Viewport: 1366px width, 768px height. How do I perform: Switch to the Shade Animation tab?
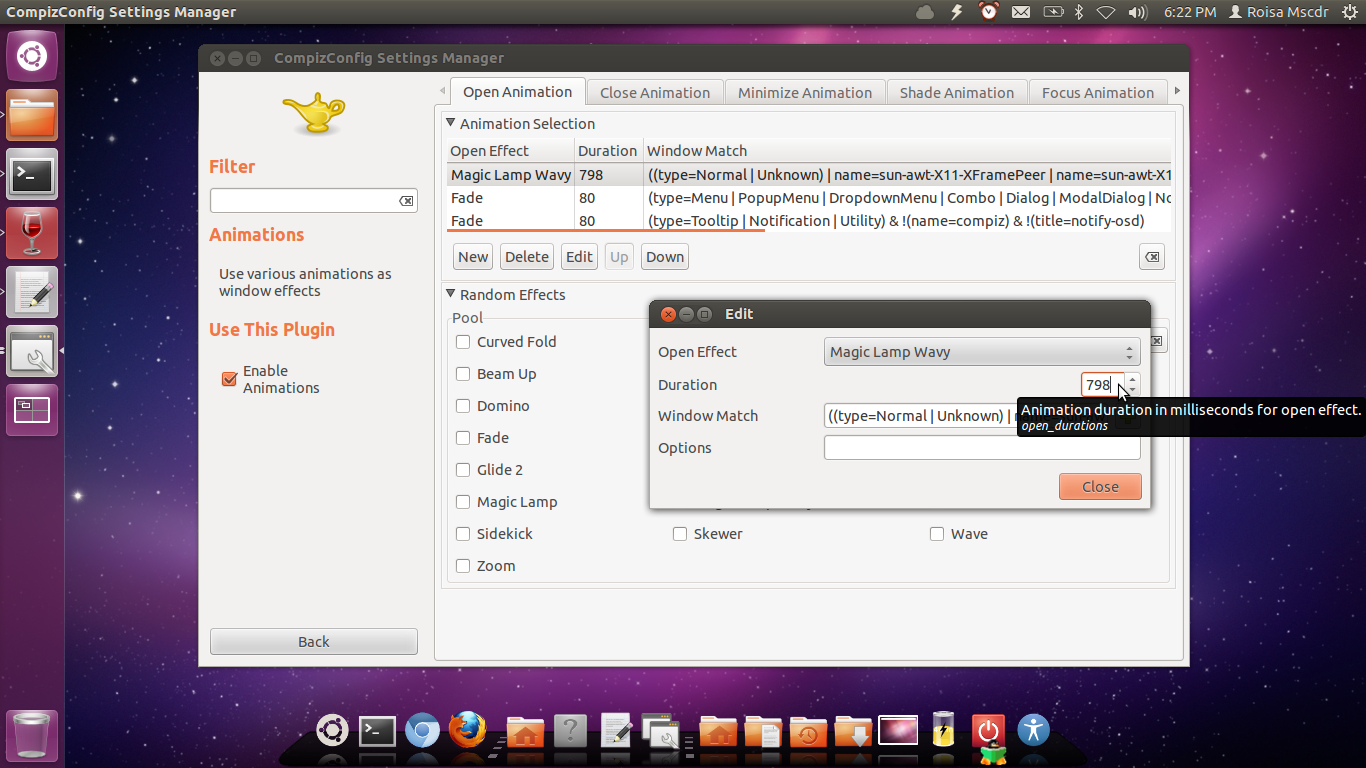[957, 93]
